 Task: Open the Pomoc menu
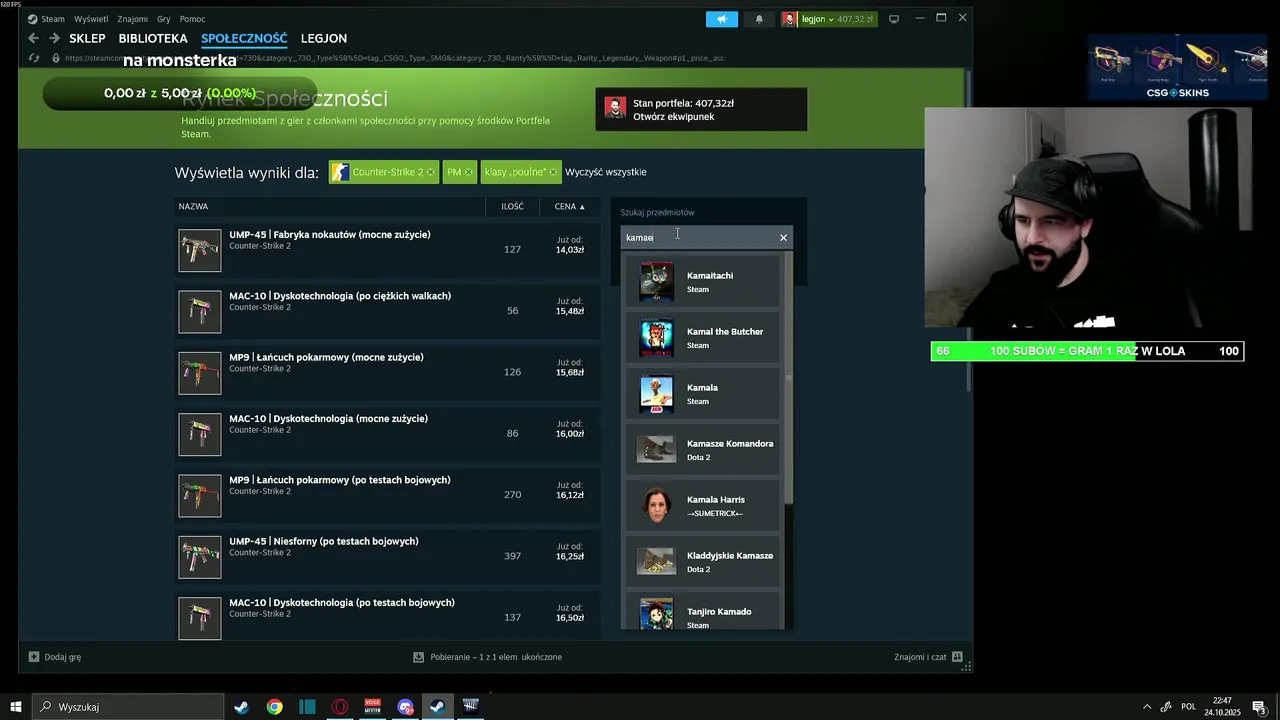point(192,19)
